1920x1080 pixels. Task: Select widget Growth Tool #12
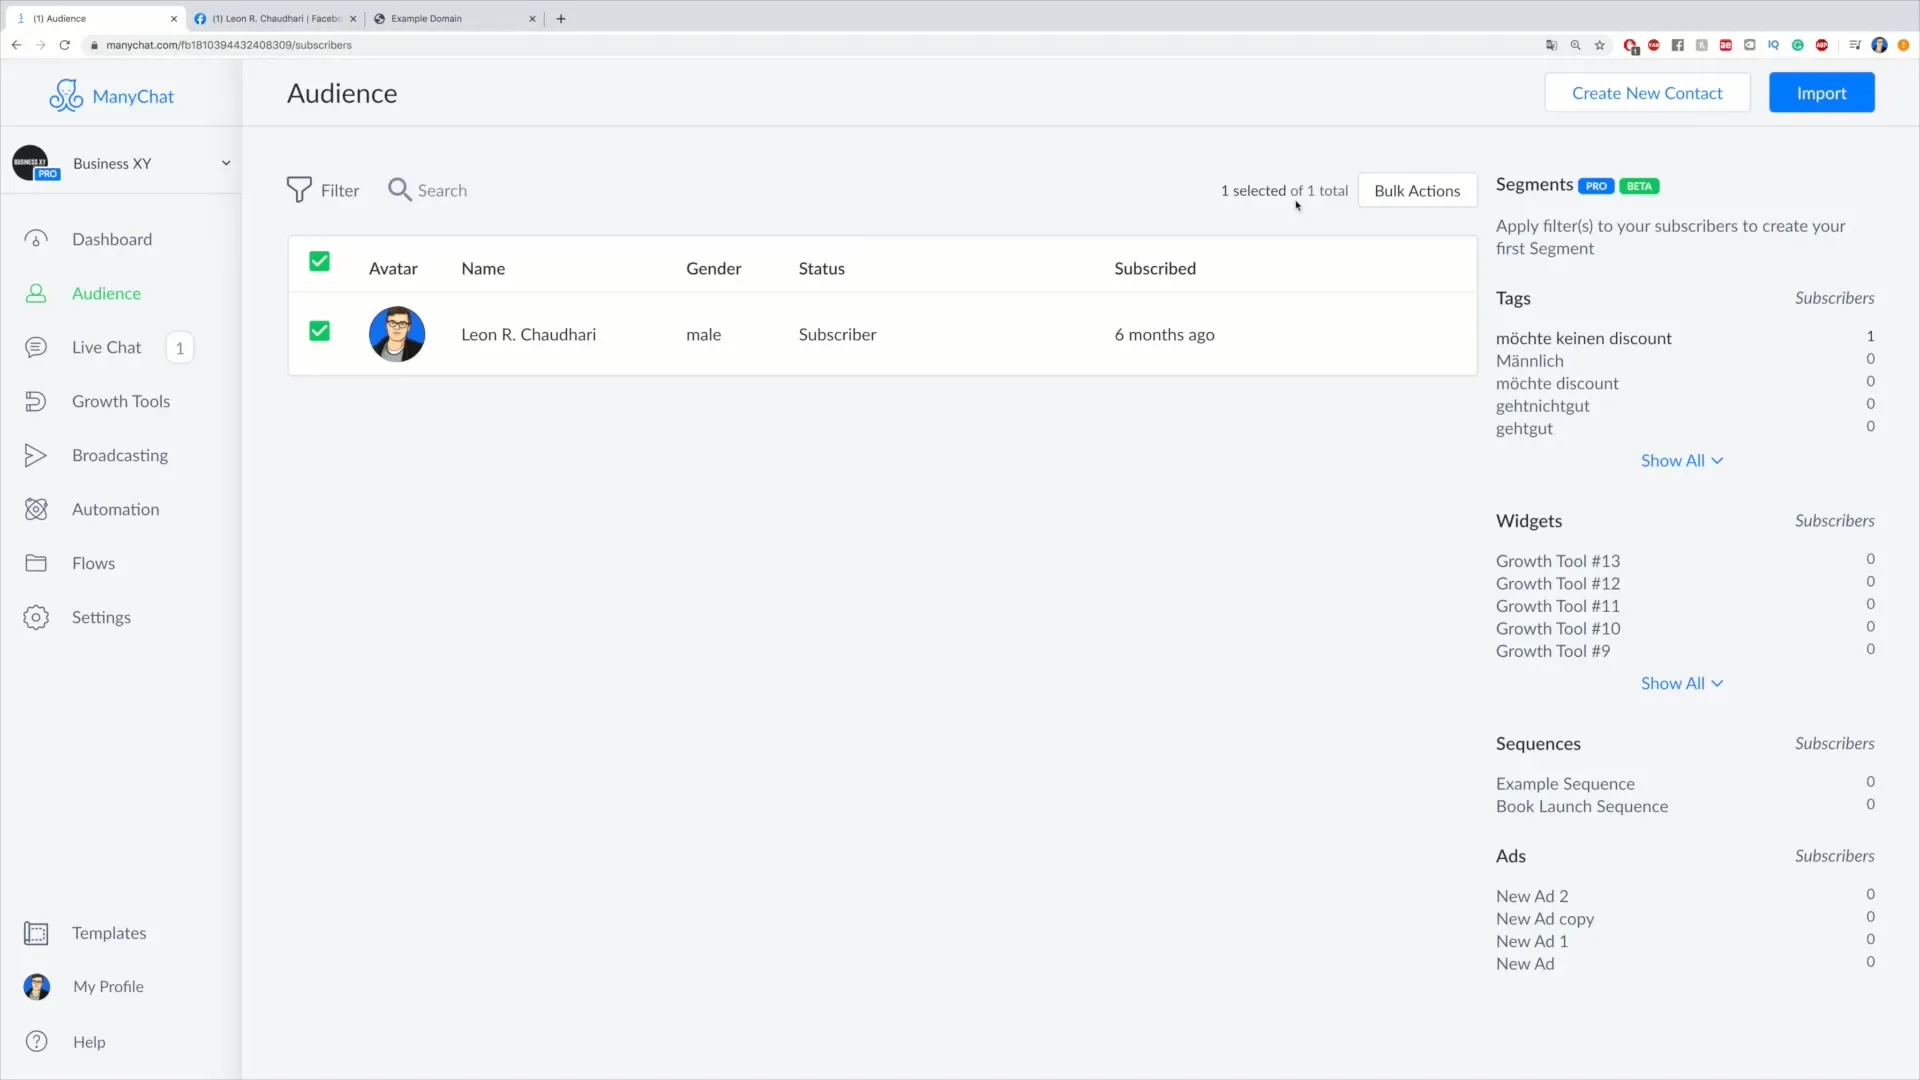(1558, 583)
